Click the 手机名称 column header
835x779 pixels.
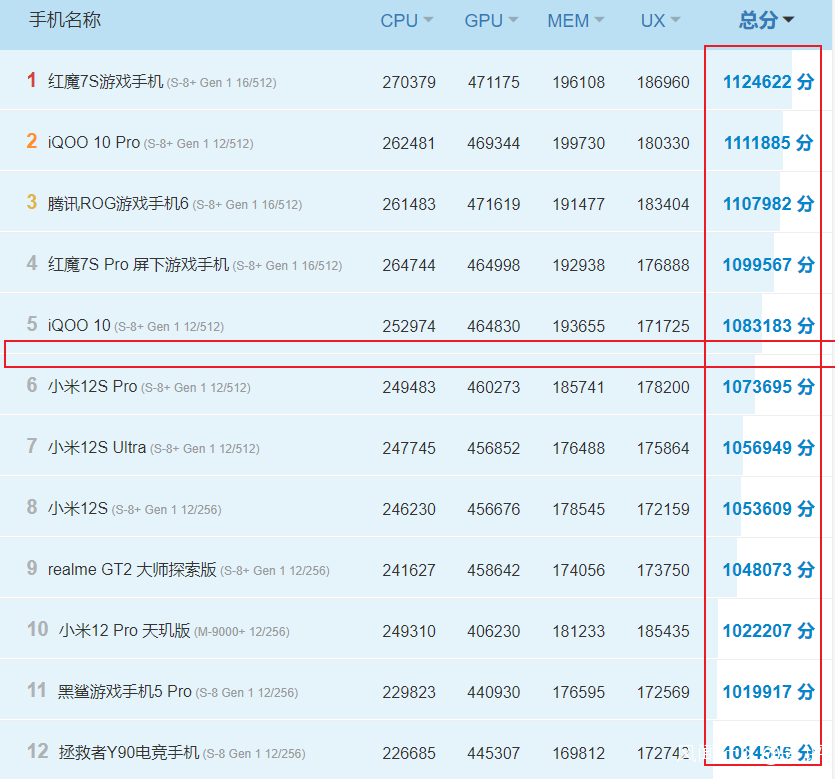(x=64, y=20)
